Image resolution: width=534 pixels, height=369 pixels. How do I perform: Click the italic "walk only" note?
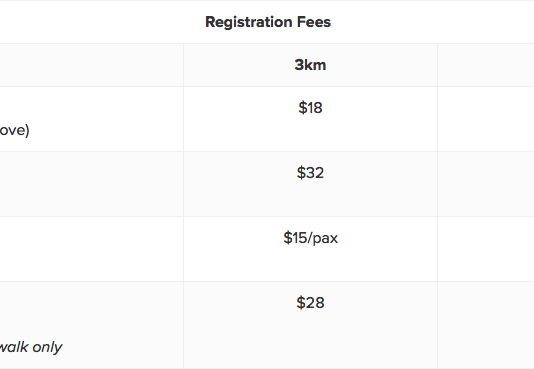(31, 347)
